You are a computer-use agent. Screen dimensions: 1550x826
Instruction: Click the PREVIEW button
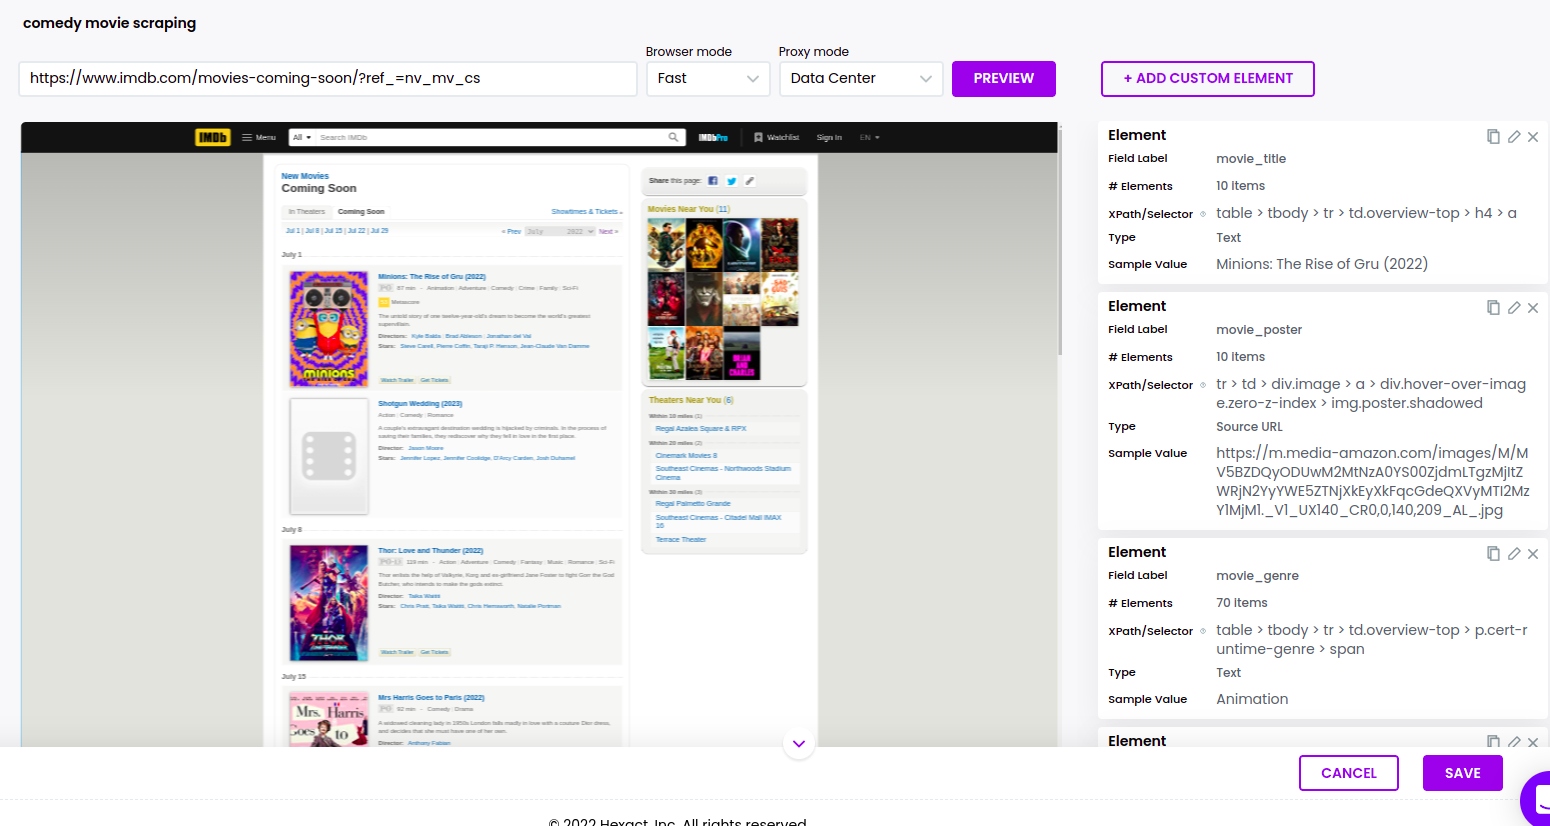[1003, 78]
